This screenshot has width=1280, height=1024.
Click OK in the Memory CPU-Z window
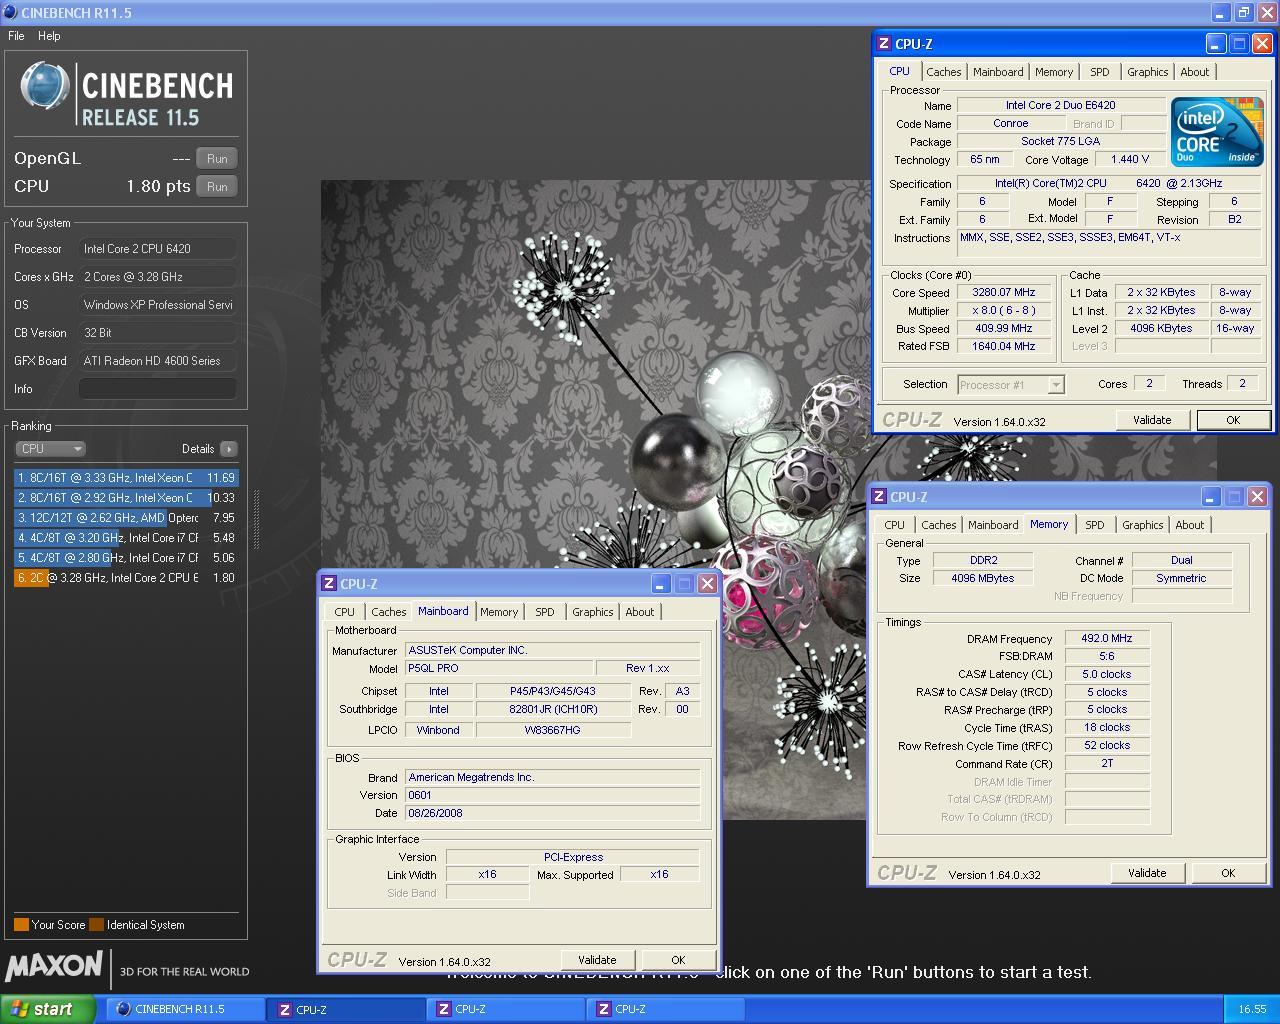tap(1228, 873)
